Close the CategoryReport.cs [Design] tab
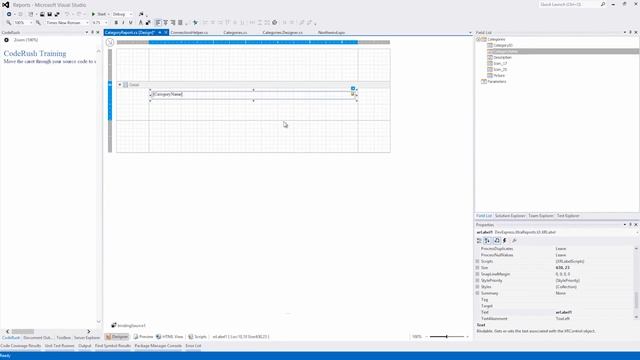Screen dimensions: 640x360 tap(166, 32)
